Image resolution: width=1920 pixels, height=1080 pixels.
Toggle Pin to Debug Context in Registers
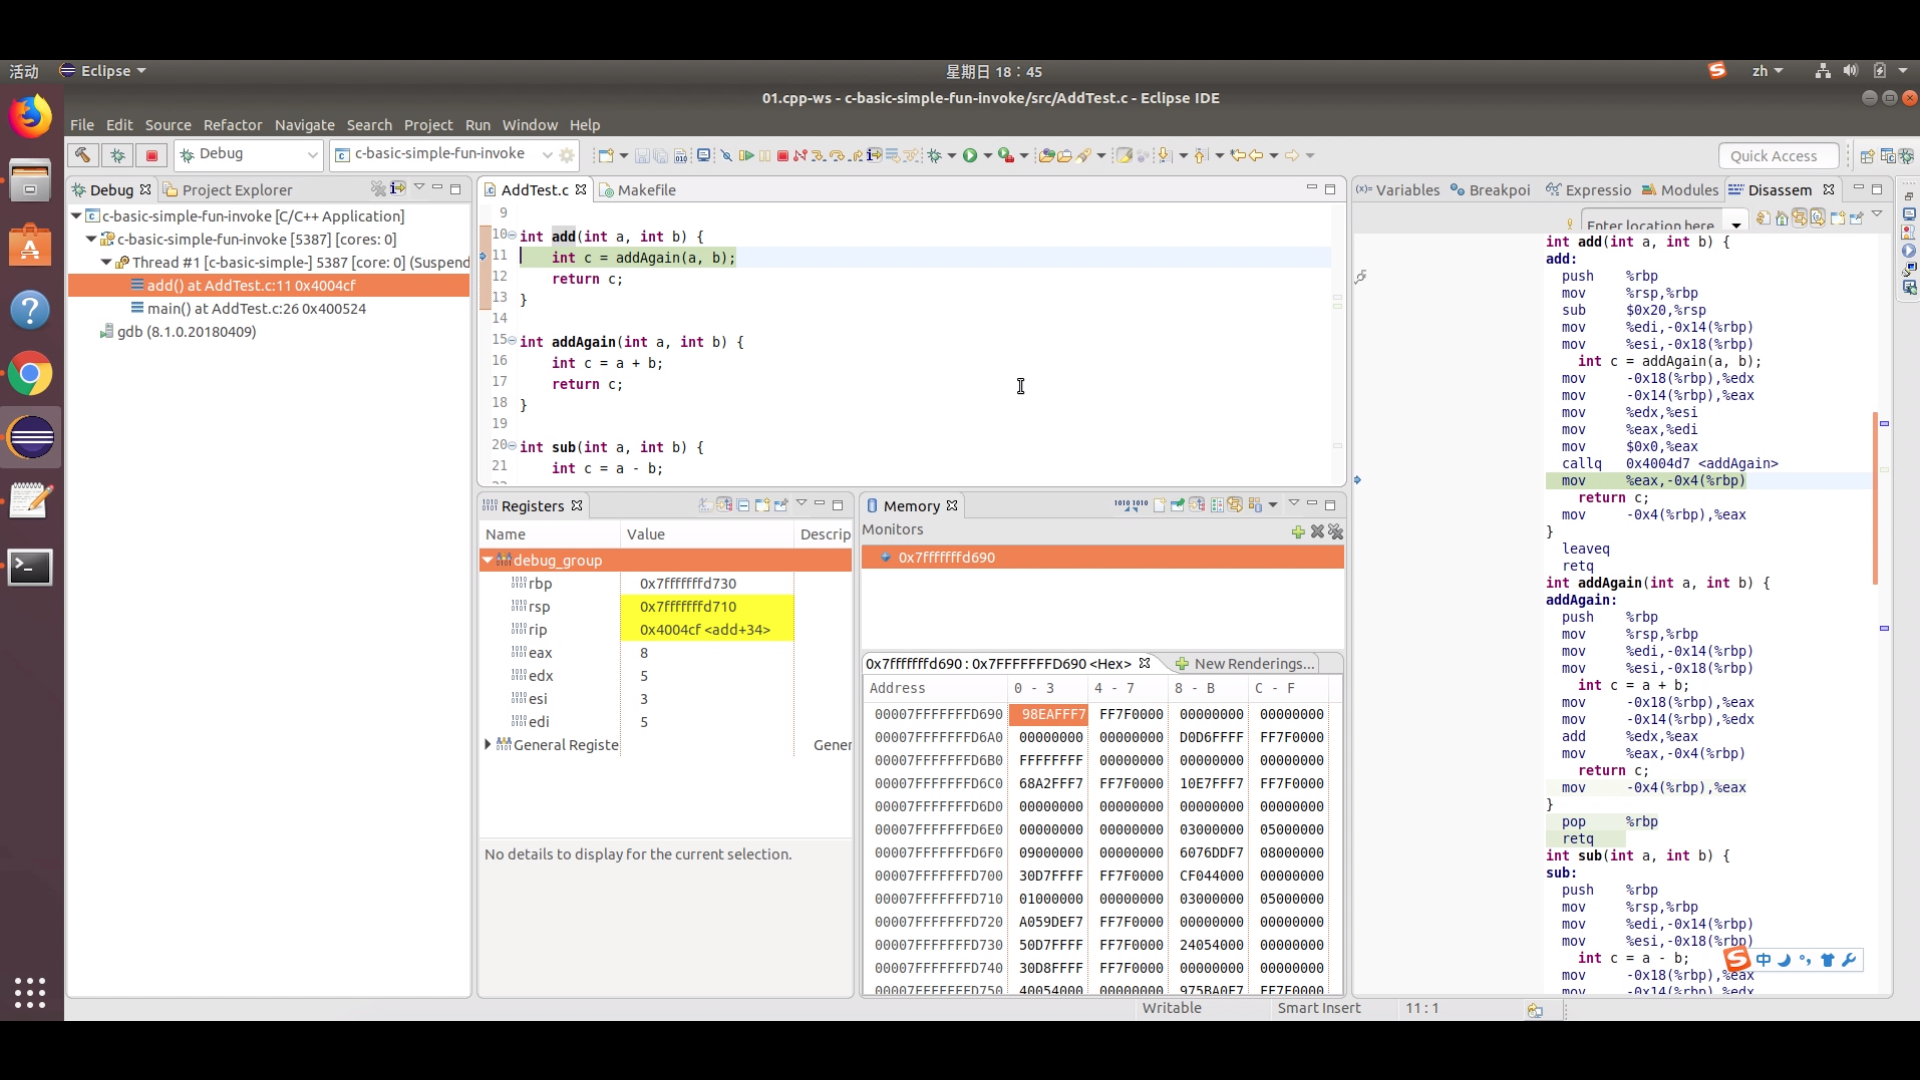(x=781, y=505)
